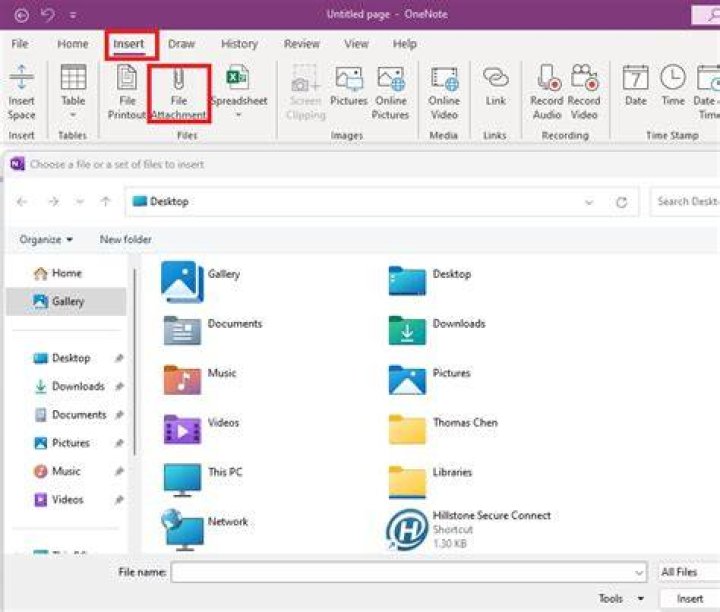Switch to the History tab
Viewport: 720px width, 612px height.
point(239,44)
